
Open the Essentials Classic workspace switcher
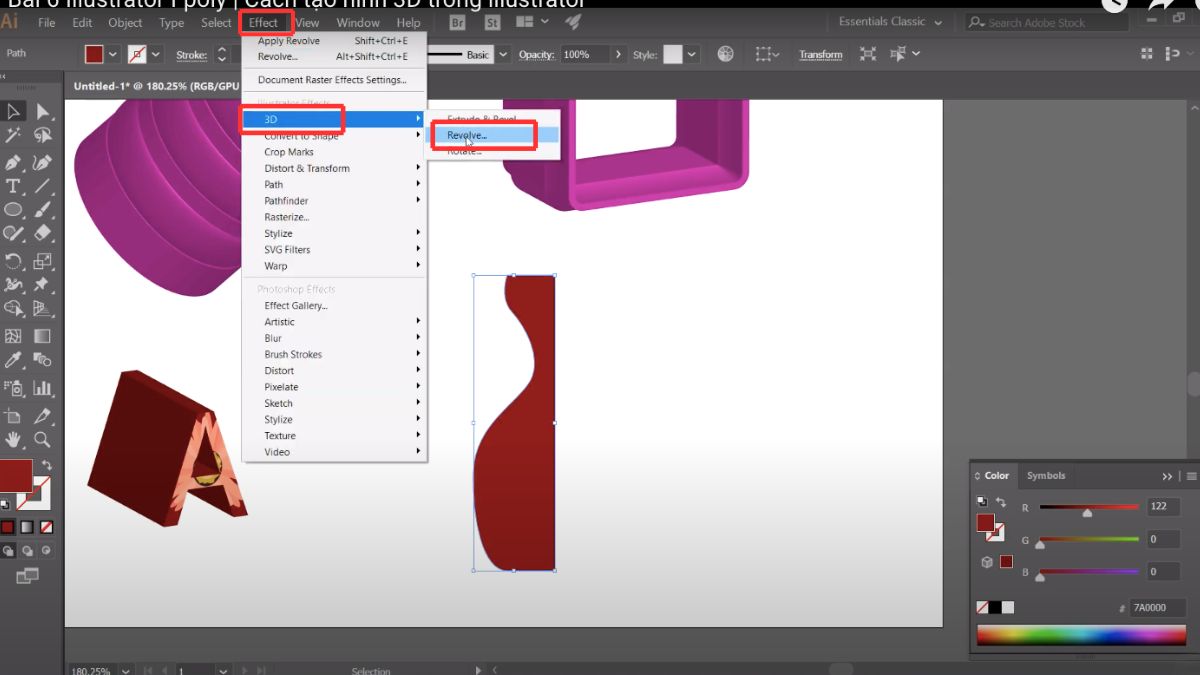click(889, 22)
